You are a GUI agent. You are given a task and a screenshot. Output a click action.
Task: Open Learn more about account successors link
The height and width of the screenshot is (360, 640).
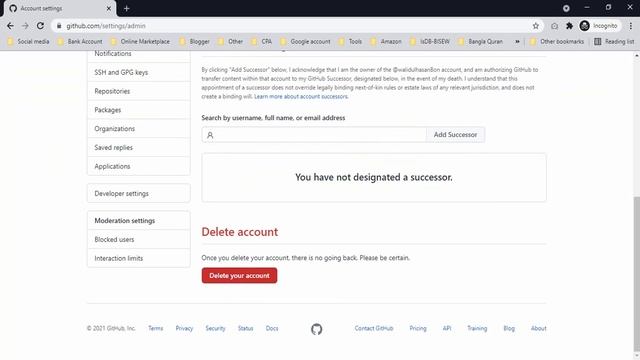point(301,97)
